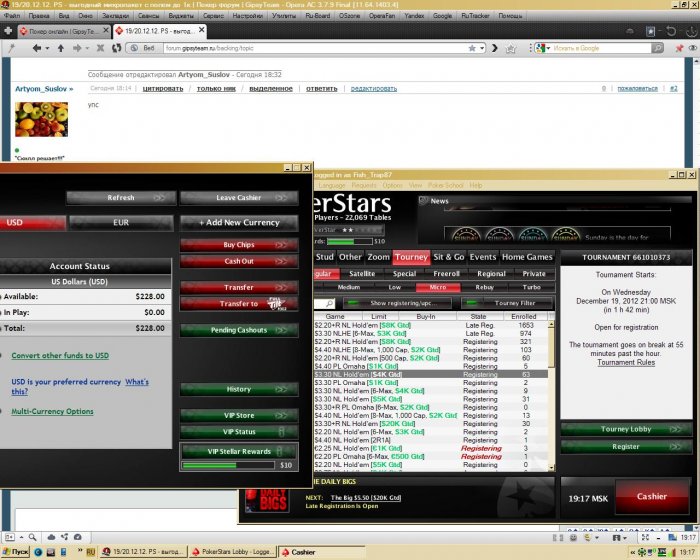Toggle Micro stakes filter in lobby

click(x=438, y=287)
